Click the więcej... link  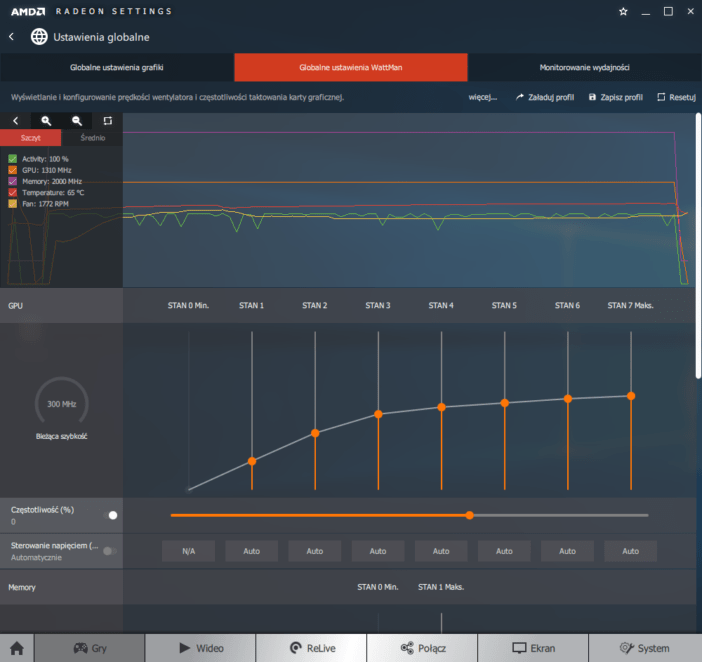tap(483, 97)
